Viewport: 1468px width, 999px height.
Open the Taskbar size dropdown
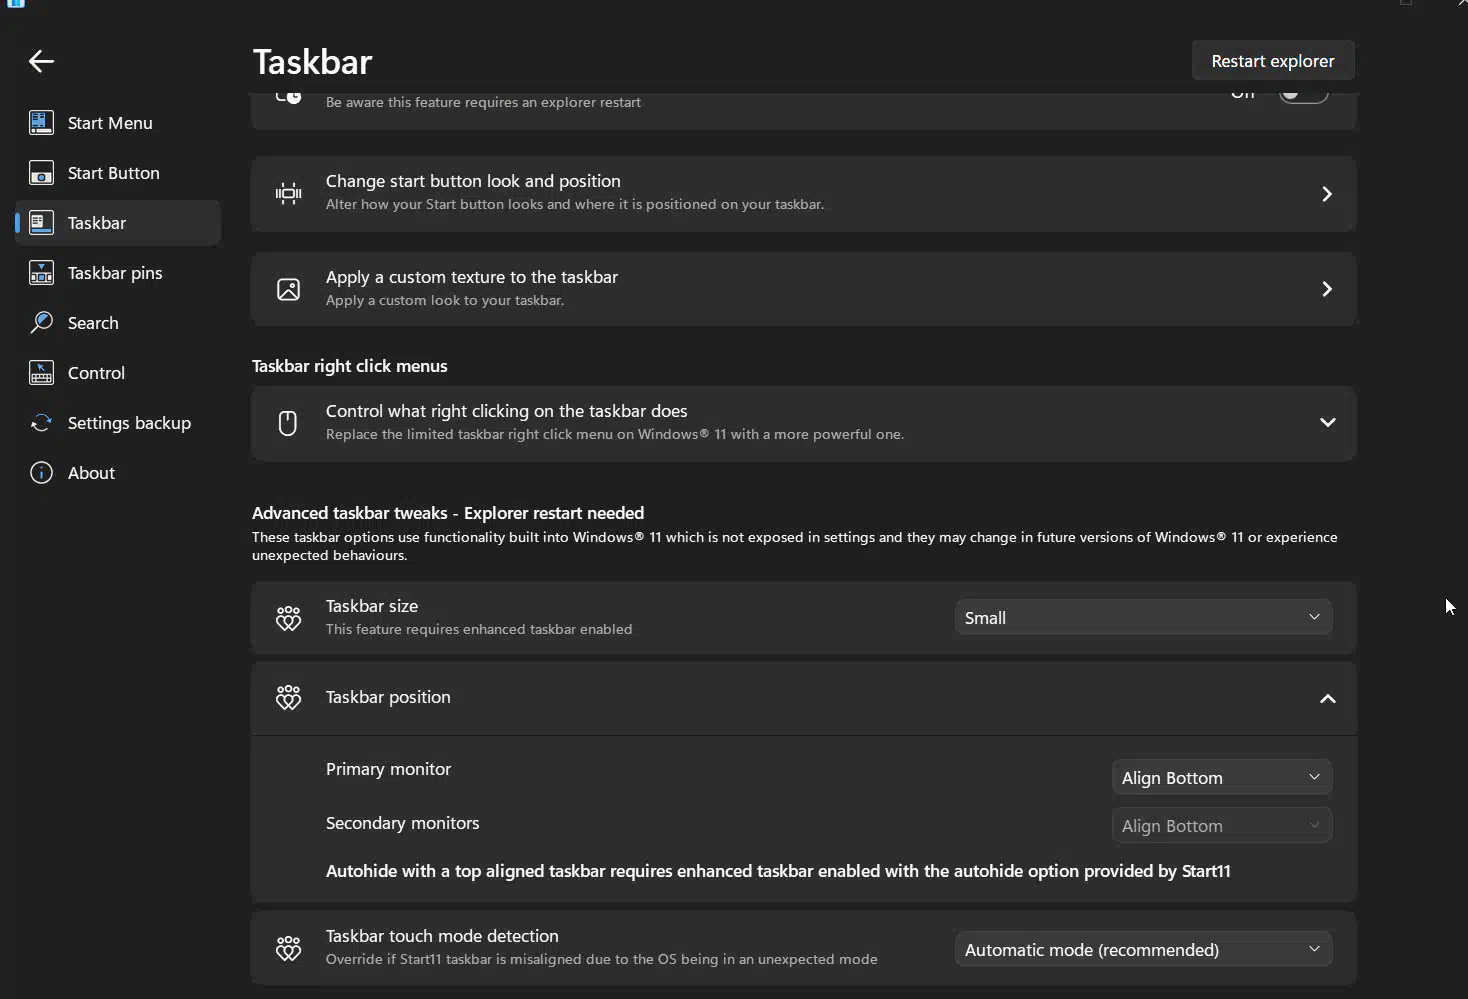[x=1143, y=618]
